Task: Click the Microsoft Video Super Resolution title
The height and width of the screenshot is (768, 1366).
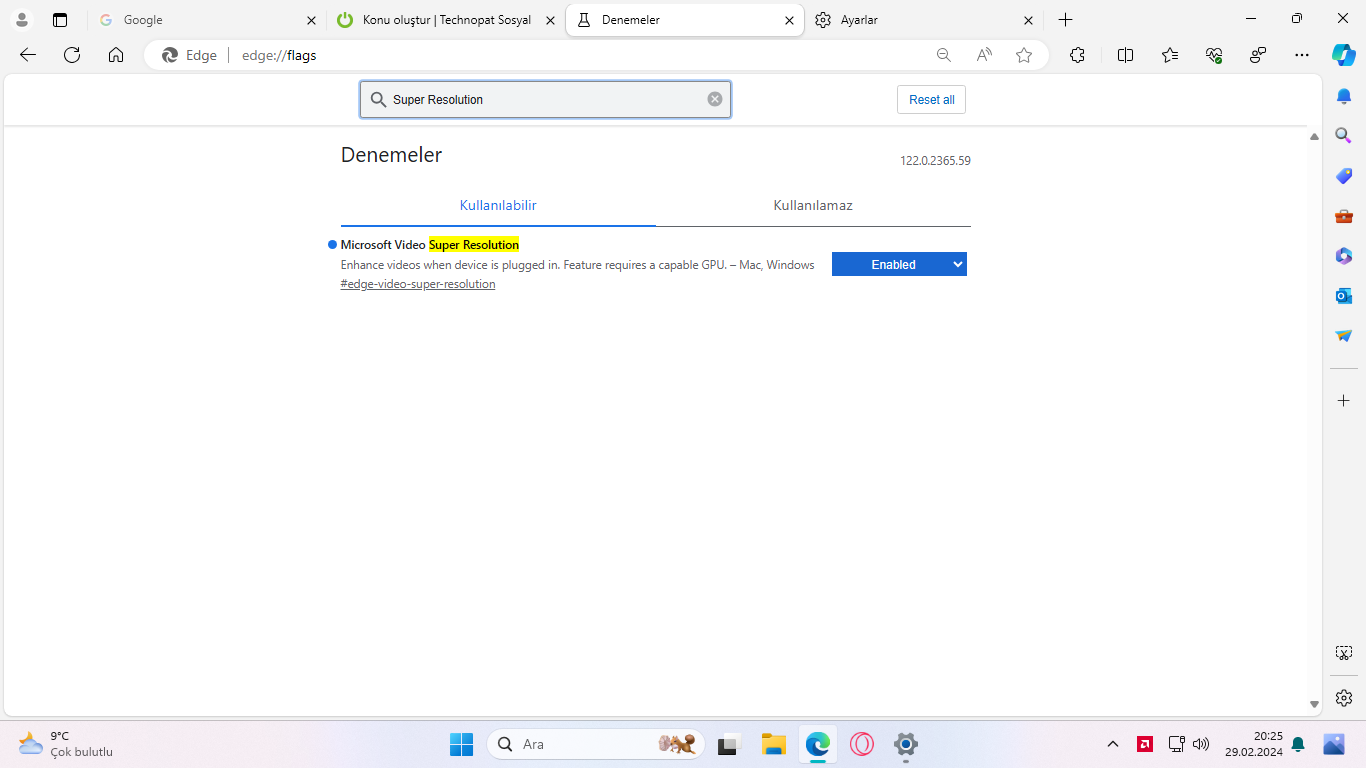Action: coord(430,245)
